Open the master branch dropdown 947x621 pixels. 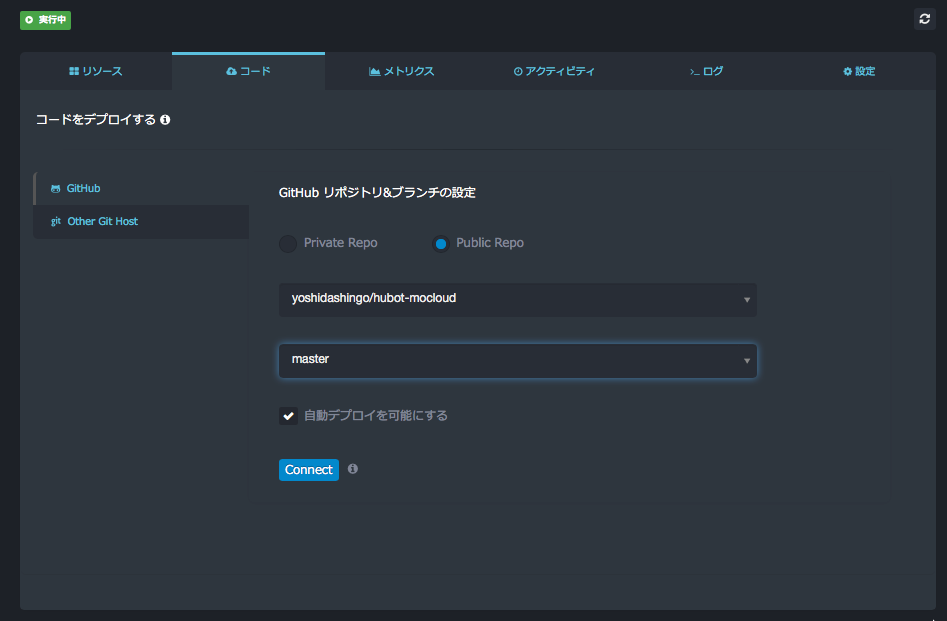[x=518, y=361]
